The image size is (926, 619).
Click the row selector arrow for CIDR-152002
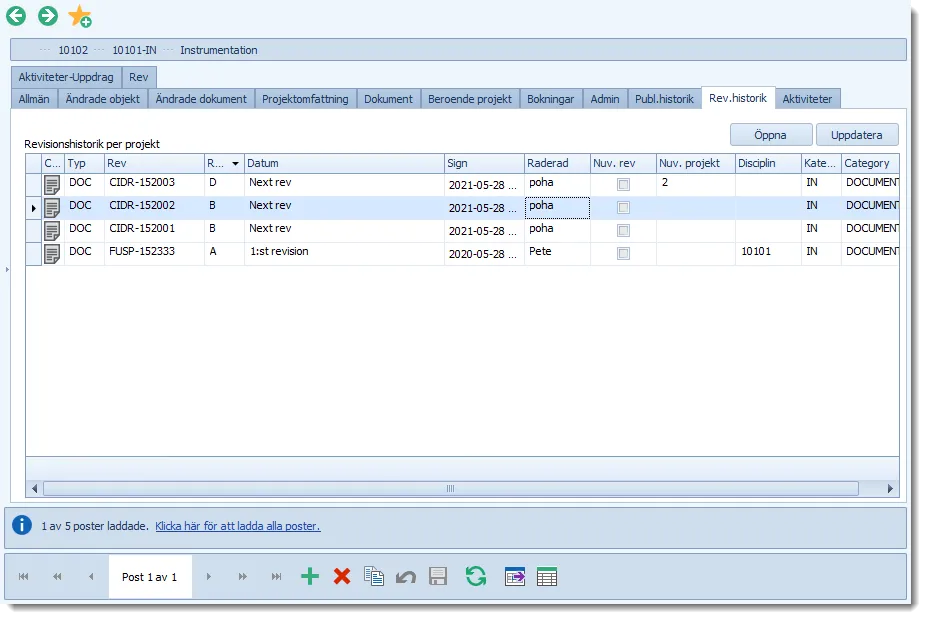[x=34, y=208]
